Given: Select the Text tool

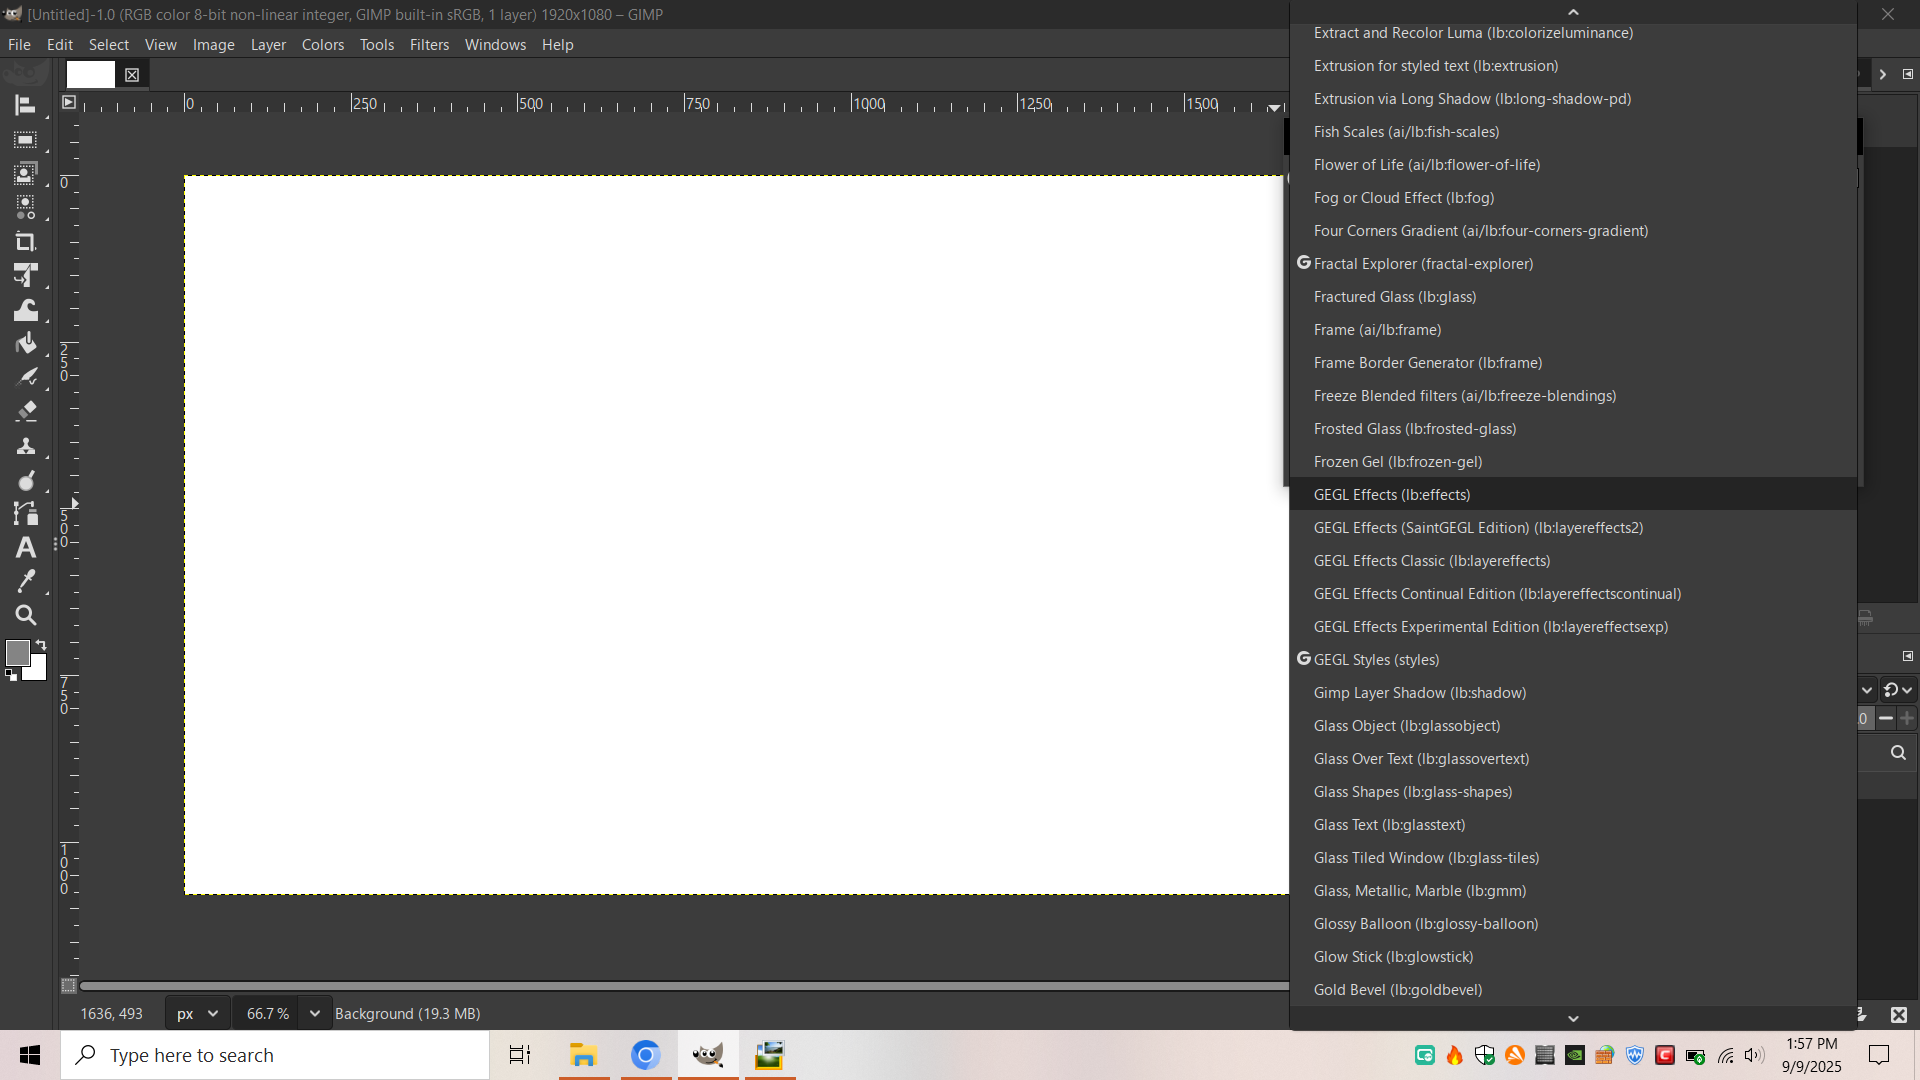Looking at the screenshot, I should click(x=26, y=548).
